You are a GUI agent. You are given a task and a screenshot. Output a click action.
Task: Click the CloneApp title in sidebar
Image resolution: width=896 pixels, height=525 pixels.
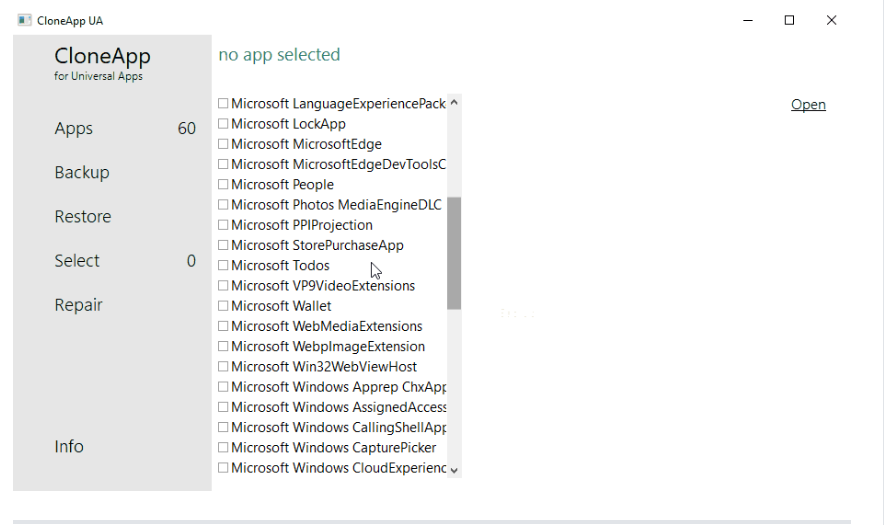point(102,56)
